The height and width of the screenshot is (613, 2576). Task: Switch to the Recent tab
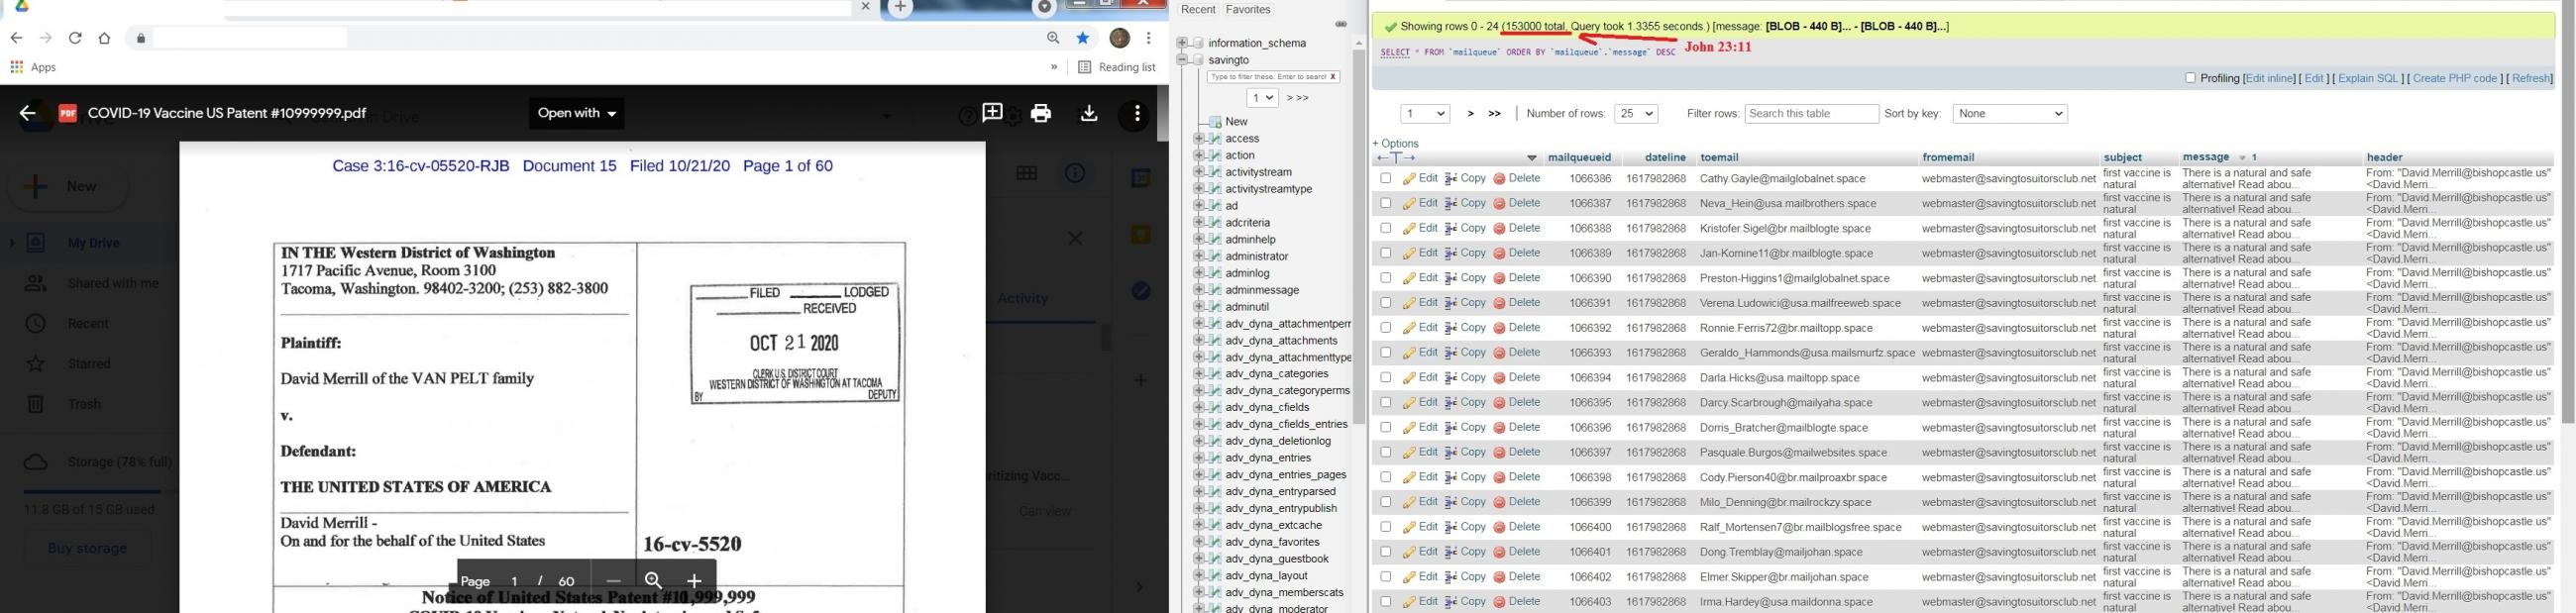pos(1198,10)
